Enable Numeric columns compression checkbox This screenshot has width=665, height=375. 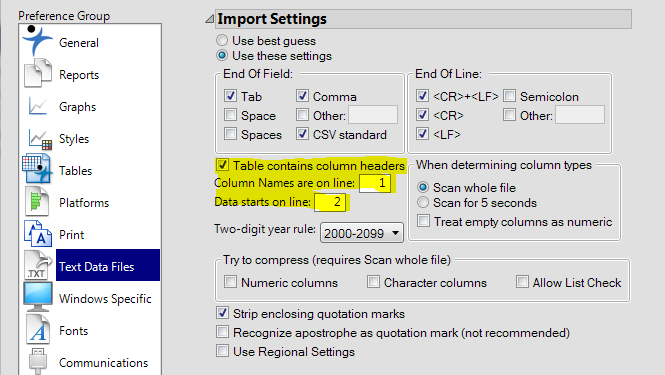[x=230, y=281]
